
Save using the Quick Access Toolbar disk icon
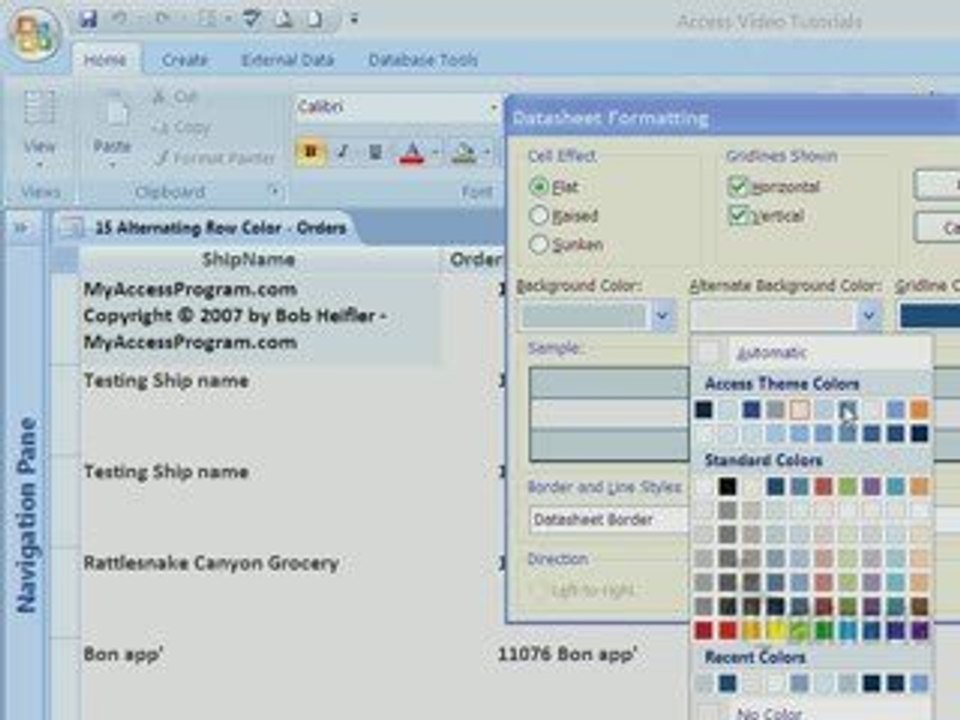coord(89,19)
